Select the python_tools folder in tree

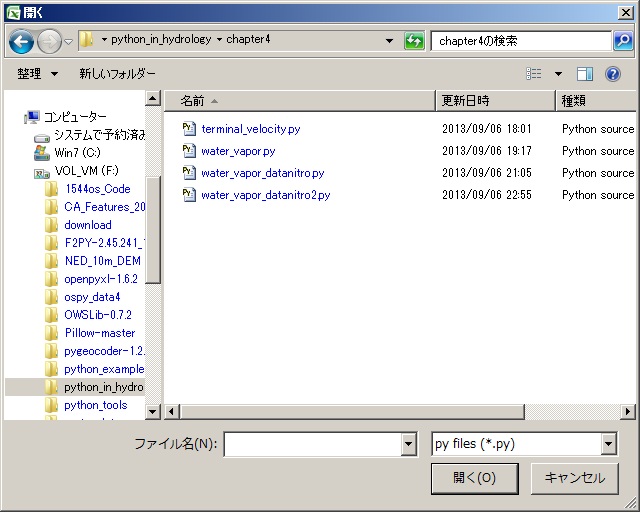[95, 405]
